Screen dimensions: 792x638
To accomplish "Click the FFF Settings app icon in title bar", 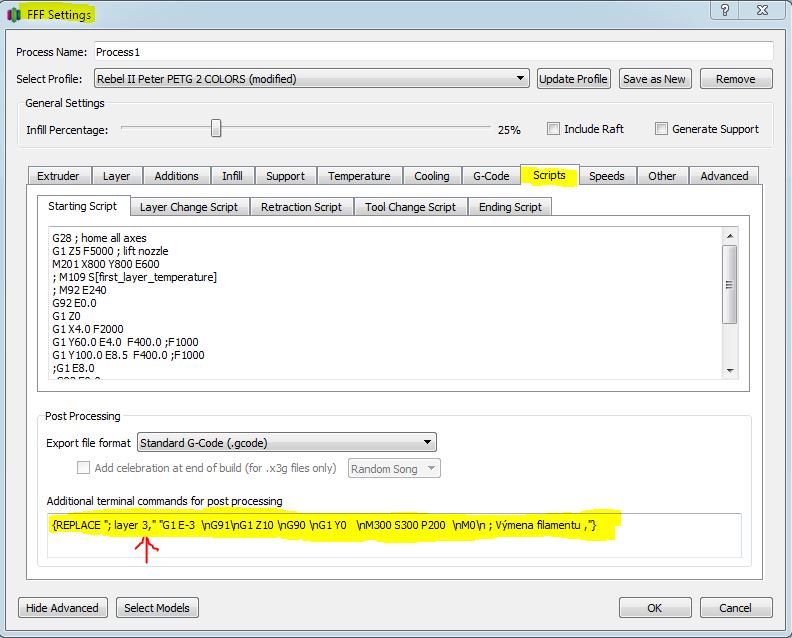I will [14, 15].
